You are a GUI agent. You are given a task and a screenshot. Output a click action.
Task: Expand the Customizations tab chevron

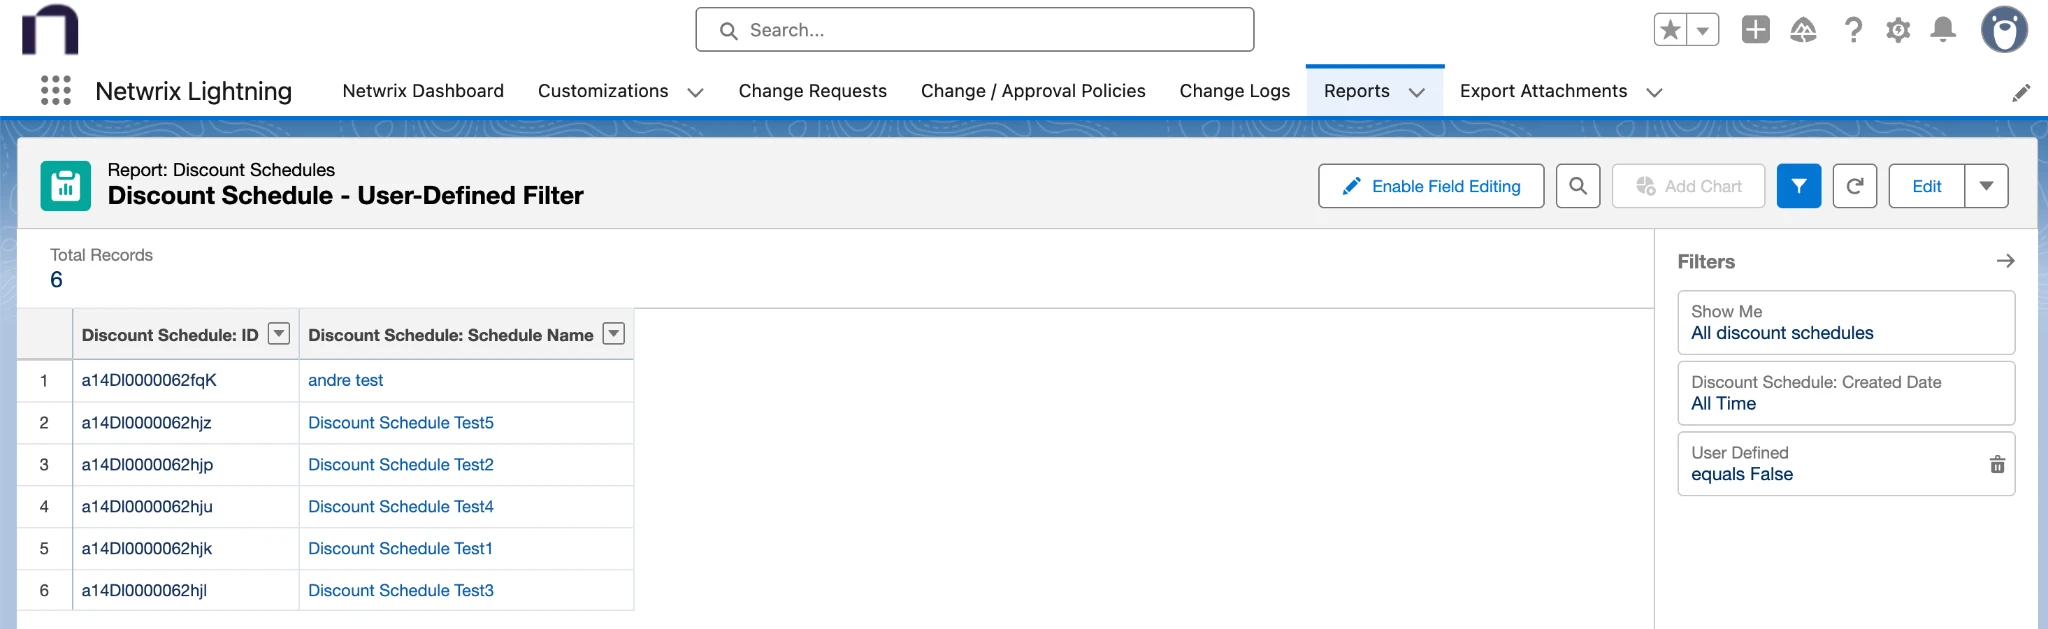coord(695,92)
